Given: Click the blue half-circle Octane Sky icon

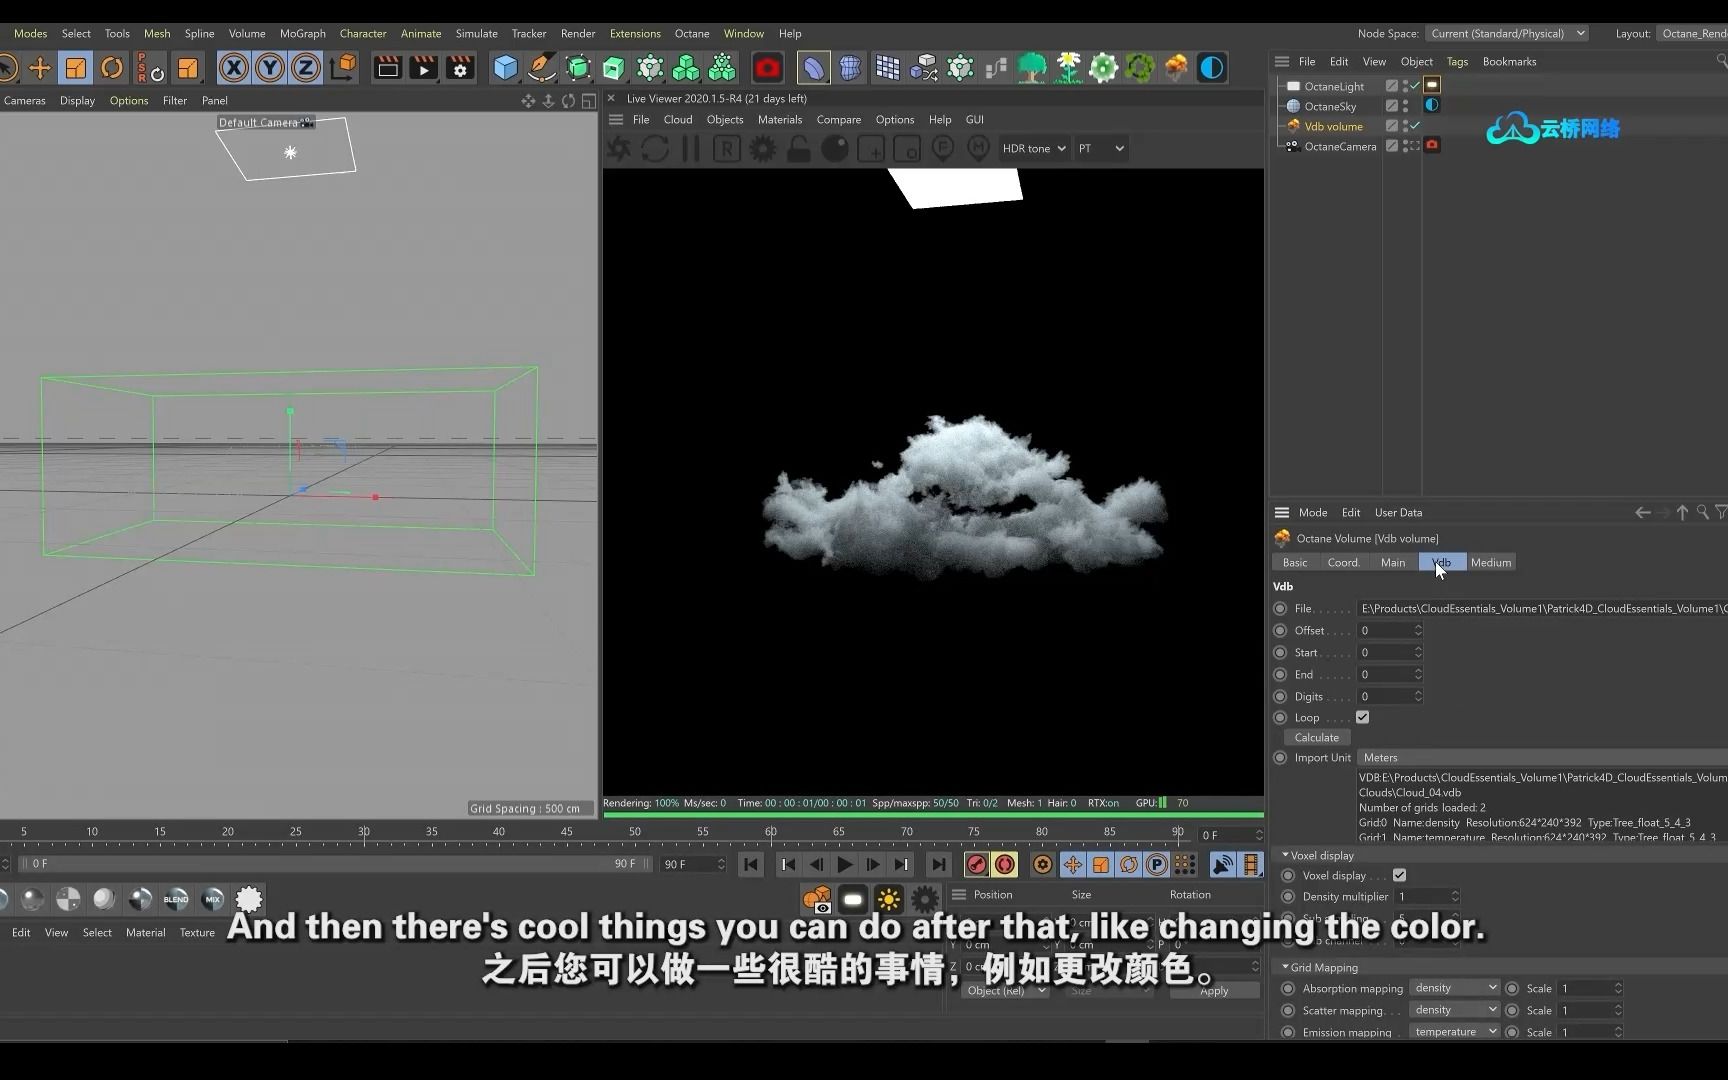Looking at the screenshot, I should [x=1212, y=68].
